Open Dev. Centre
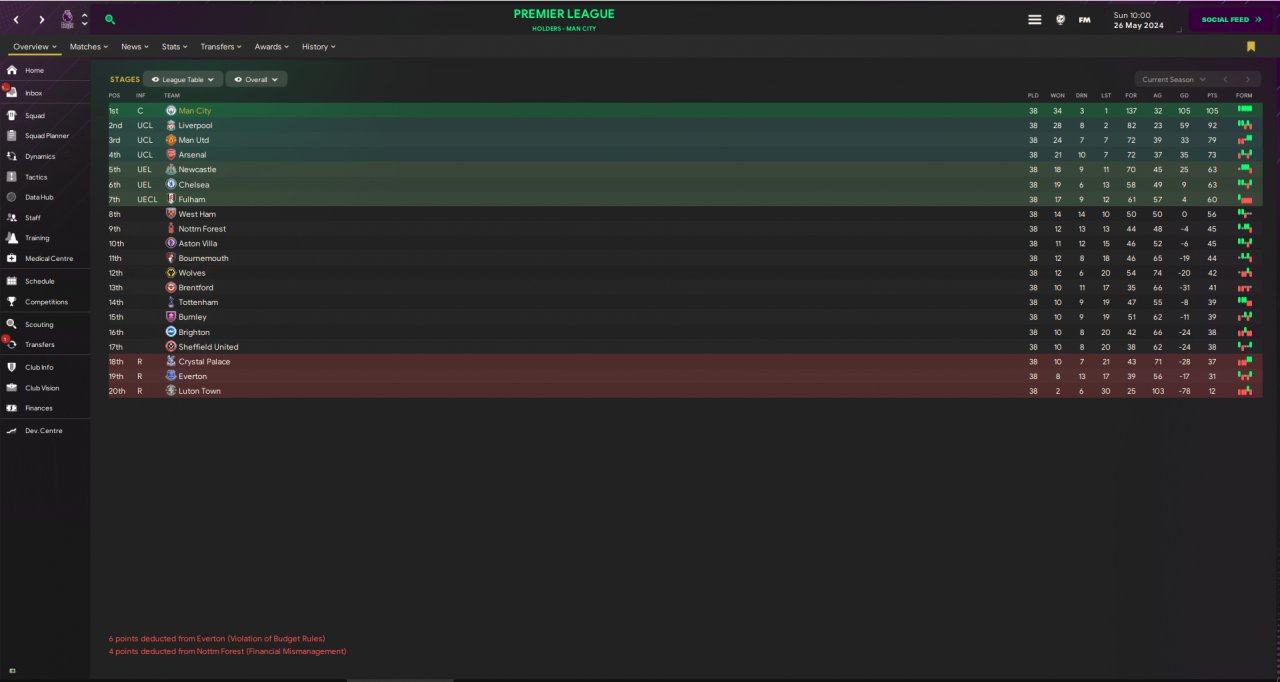The image size is (1280, 682). point(45,430)
